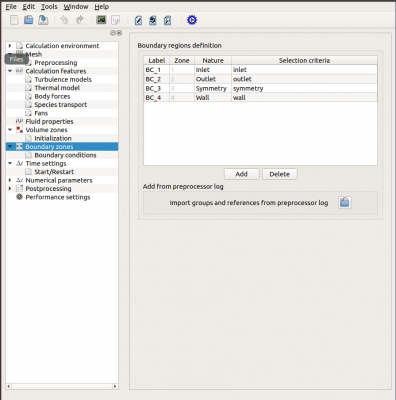Sort by the Zone column header
This screenshot has width=396, height=400.
(x=182, y=60)
